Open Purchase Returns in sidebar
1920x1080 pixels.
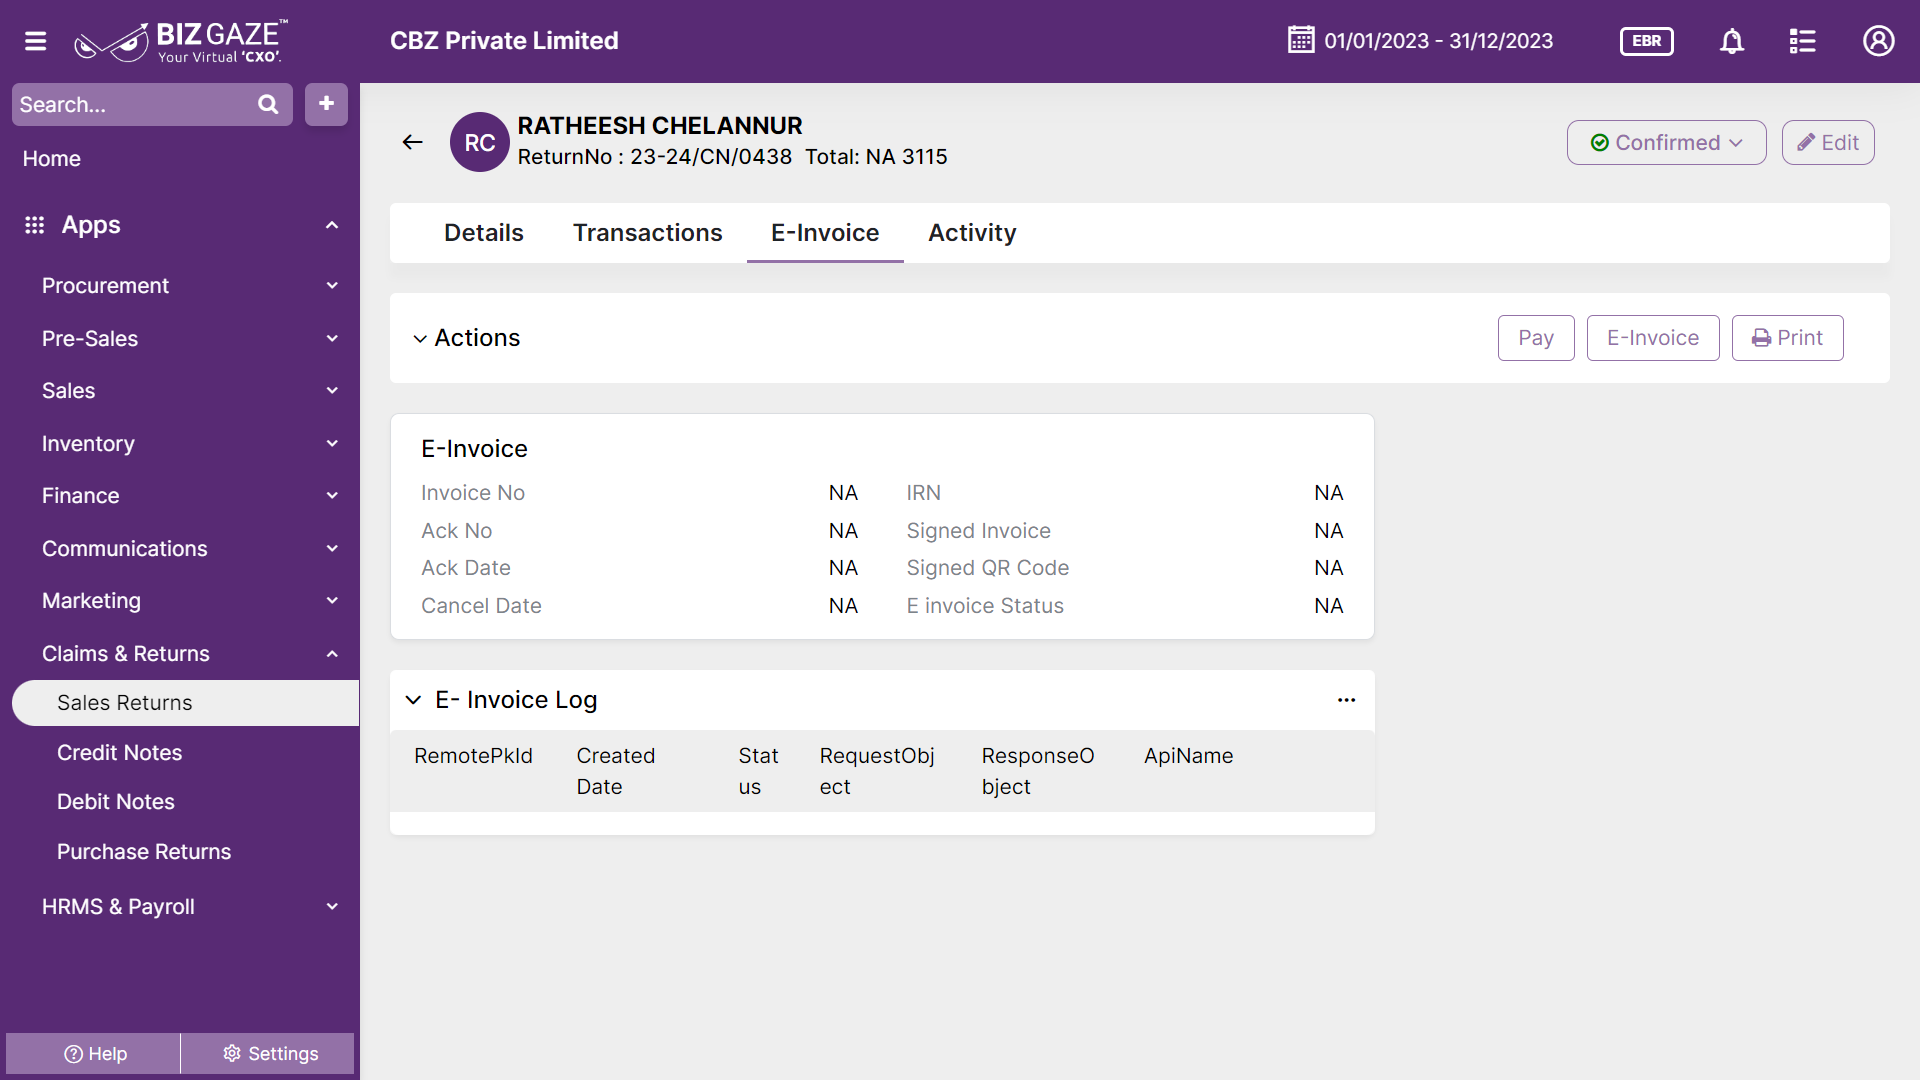click(144, 852)
